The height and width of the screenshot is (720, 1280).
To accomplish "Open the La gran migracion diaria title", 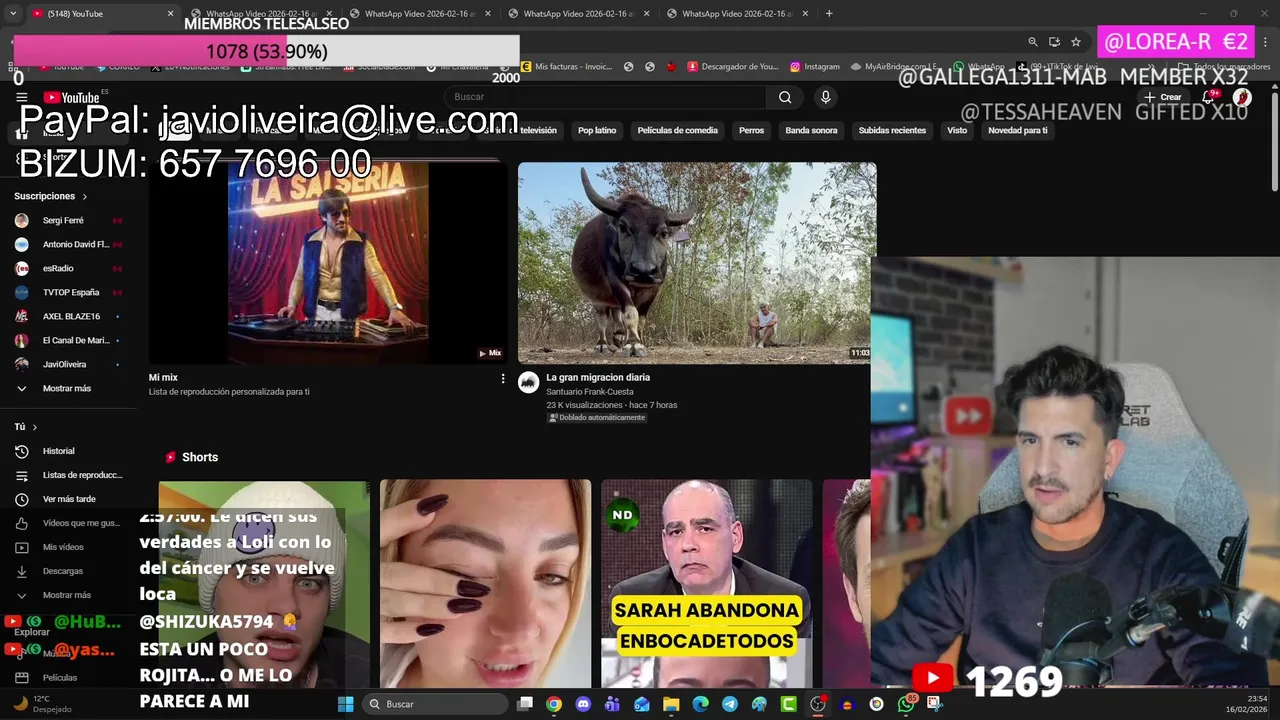I will pyautogui.click(x=598, y=377).
